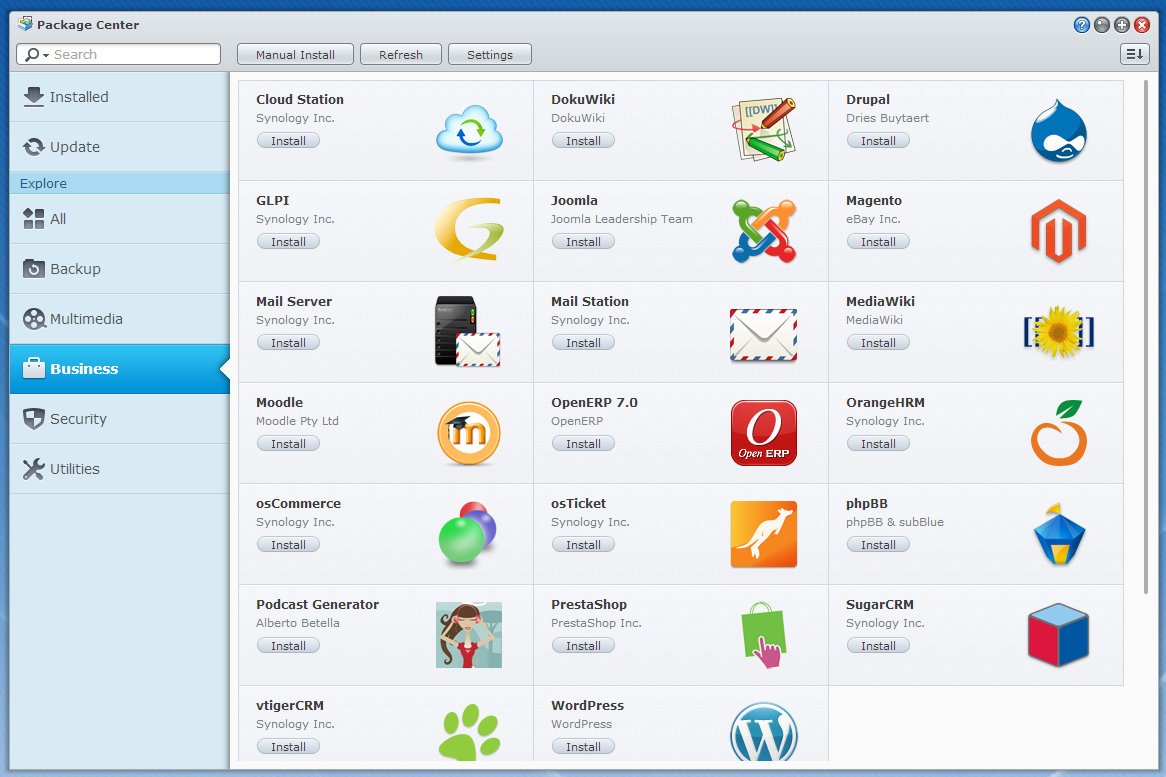
Task: Select the Multimedia category
Action: coord(120,318)
